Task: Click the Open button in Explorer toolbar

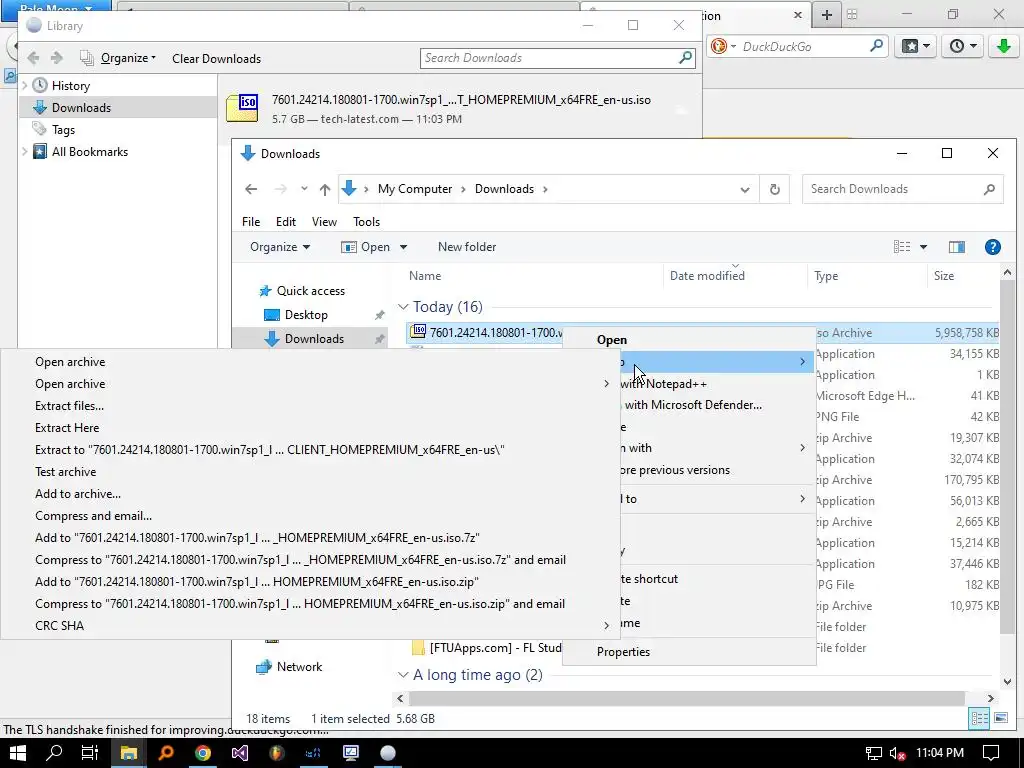Action: click(366, 247)
